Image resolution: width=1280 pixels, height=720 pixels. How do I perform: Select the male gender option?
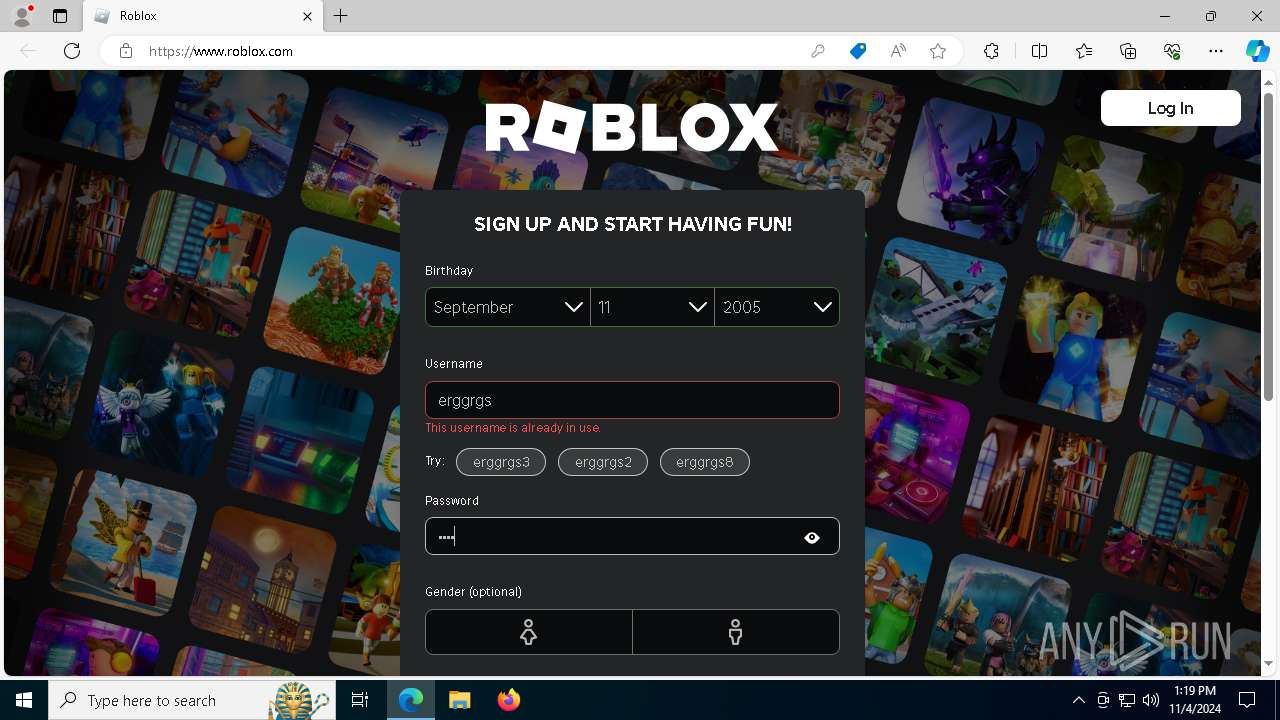click(x=736, y=632)
